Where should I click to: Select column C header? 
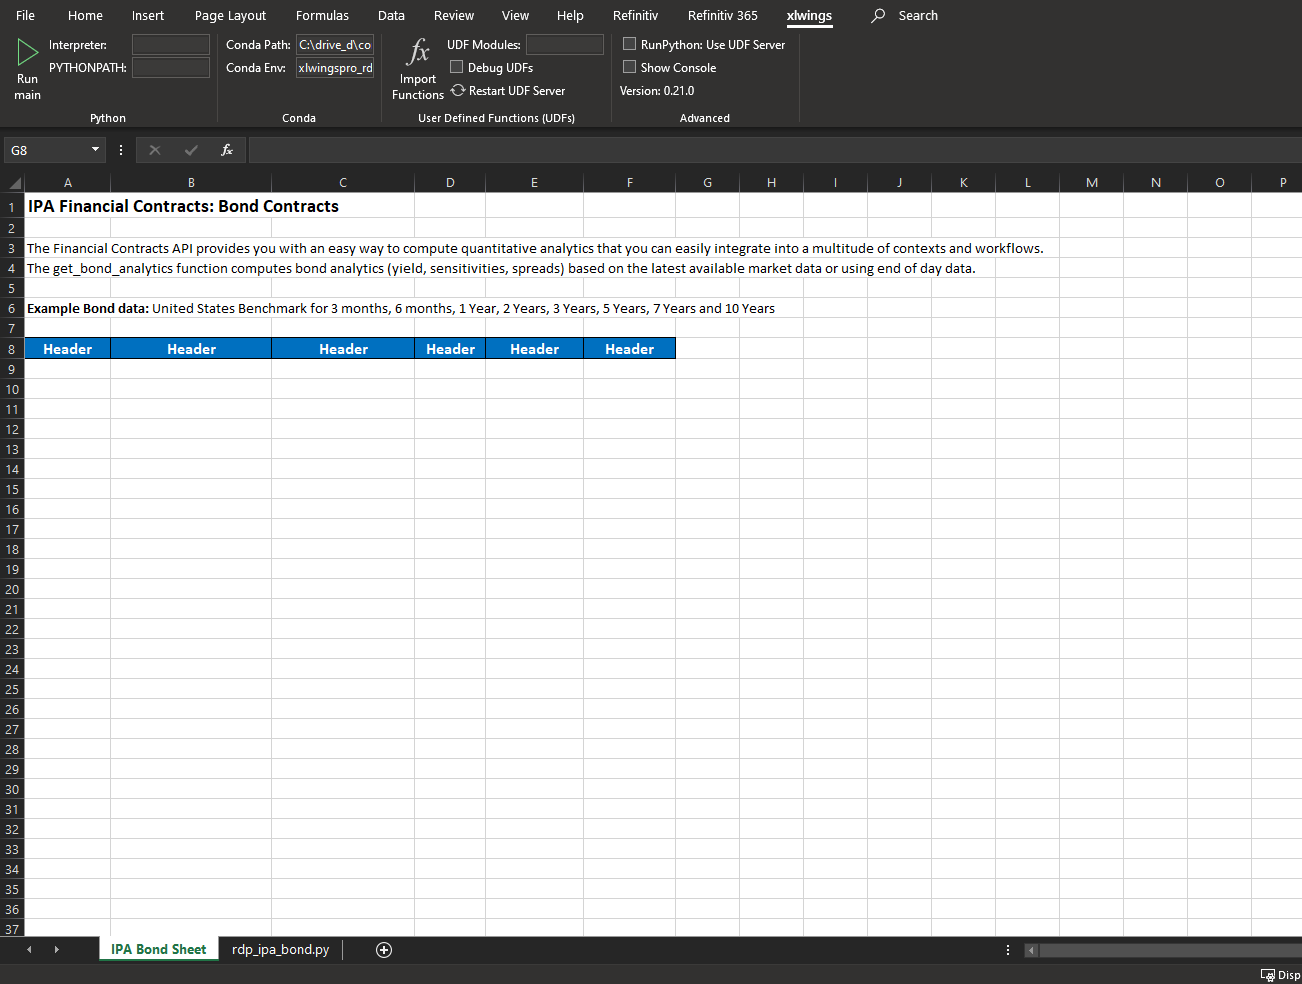[x=343, y=182]
